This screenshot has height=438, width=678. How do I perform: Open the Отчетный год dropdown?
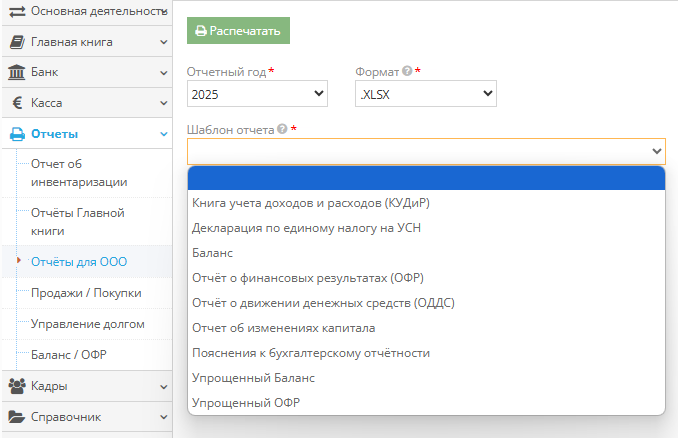tap(257, 94)
